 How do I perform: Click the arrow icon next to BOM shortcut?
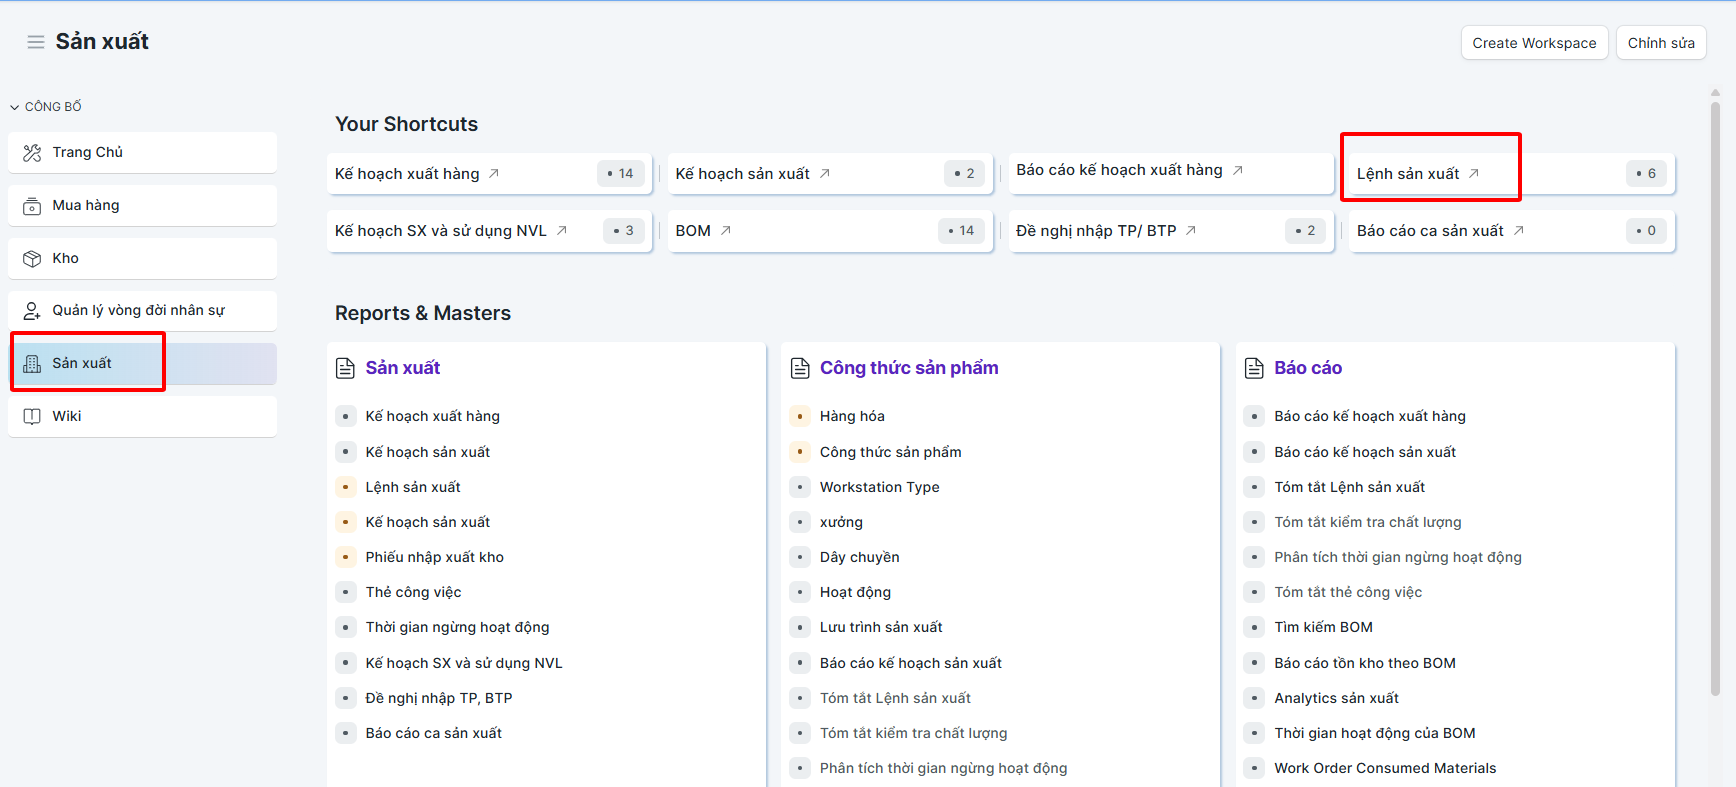(726, 230)
